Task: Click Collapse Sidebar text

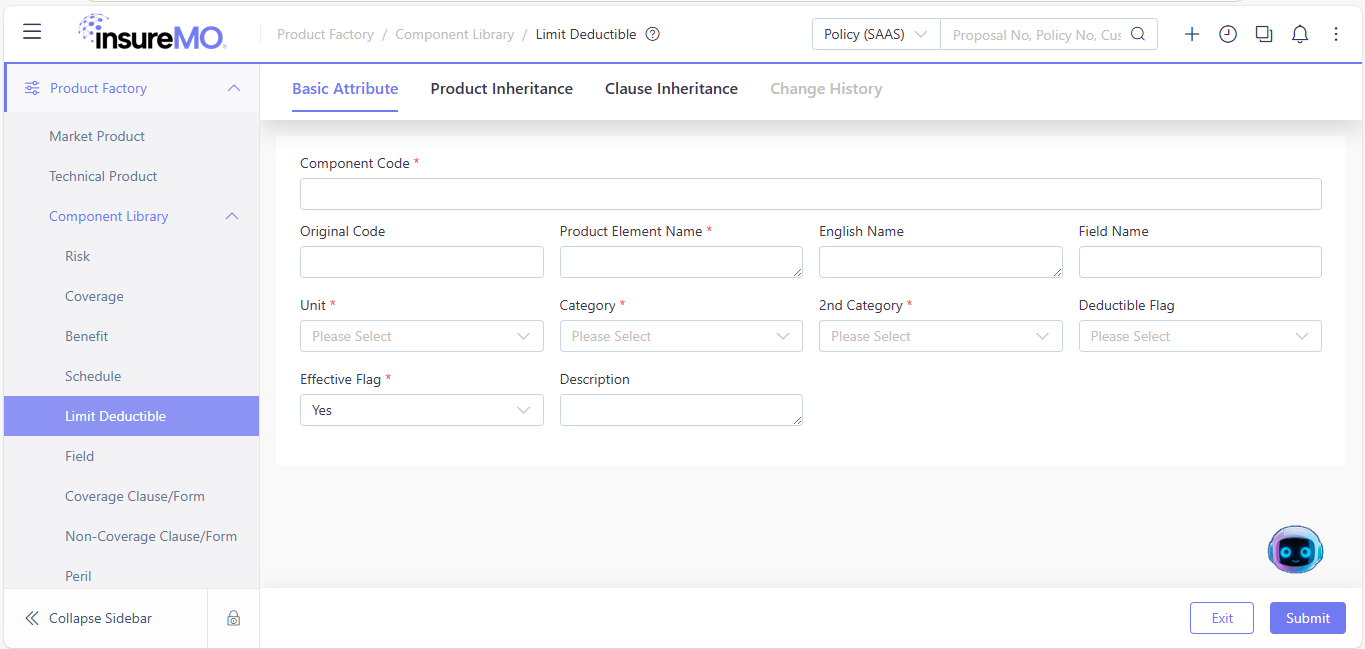Action: click(101, 618)
